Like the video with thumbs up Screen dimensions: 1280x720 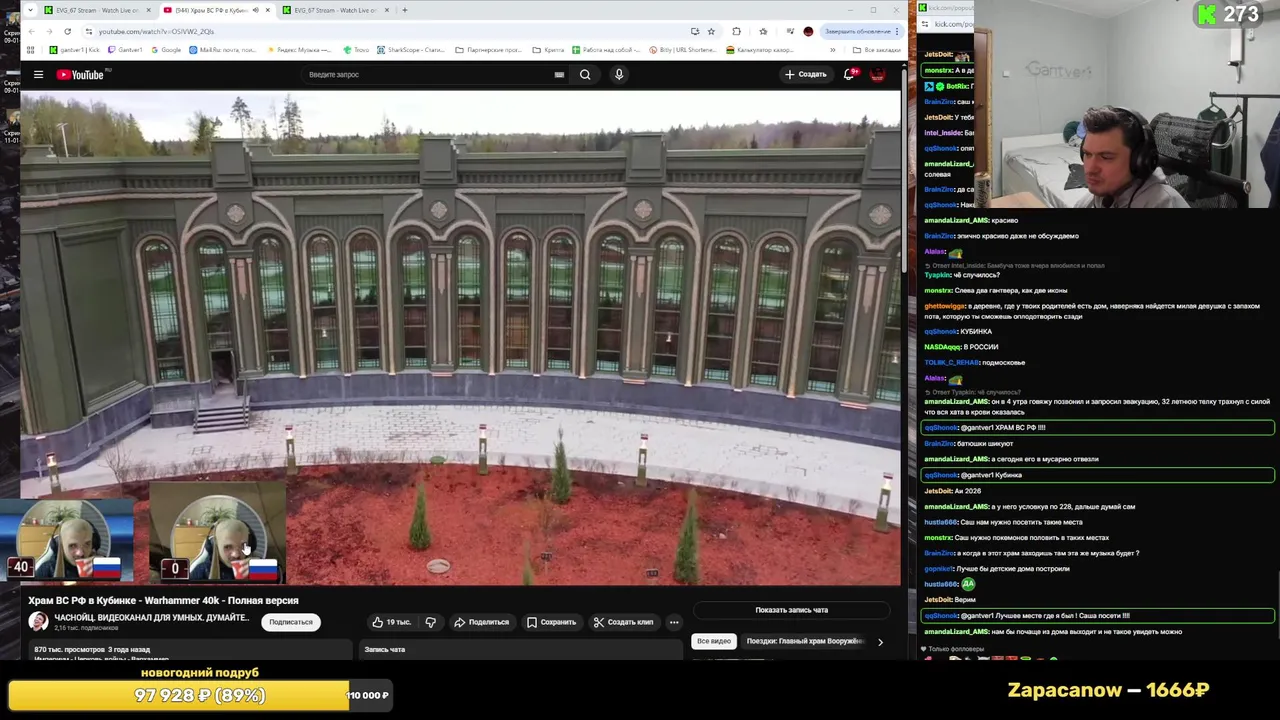click(391, 622)
